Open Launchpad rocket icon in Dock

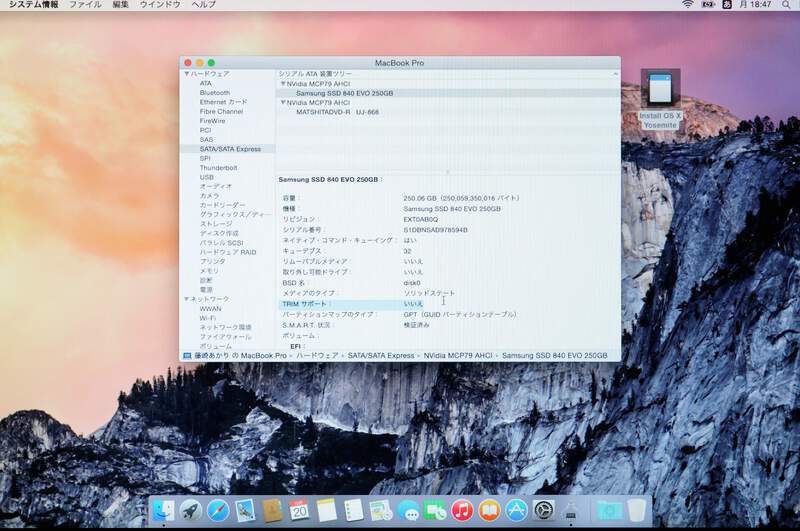pos(191,510)
